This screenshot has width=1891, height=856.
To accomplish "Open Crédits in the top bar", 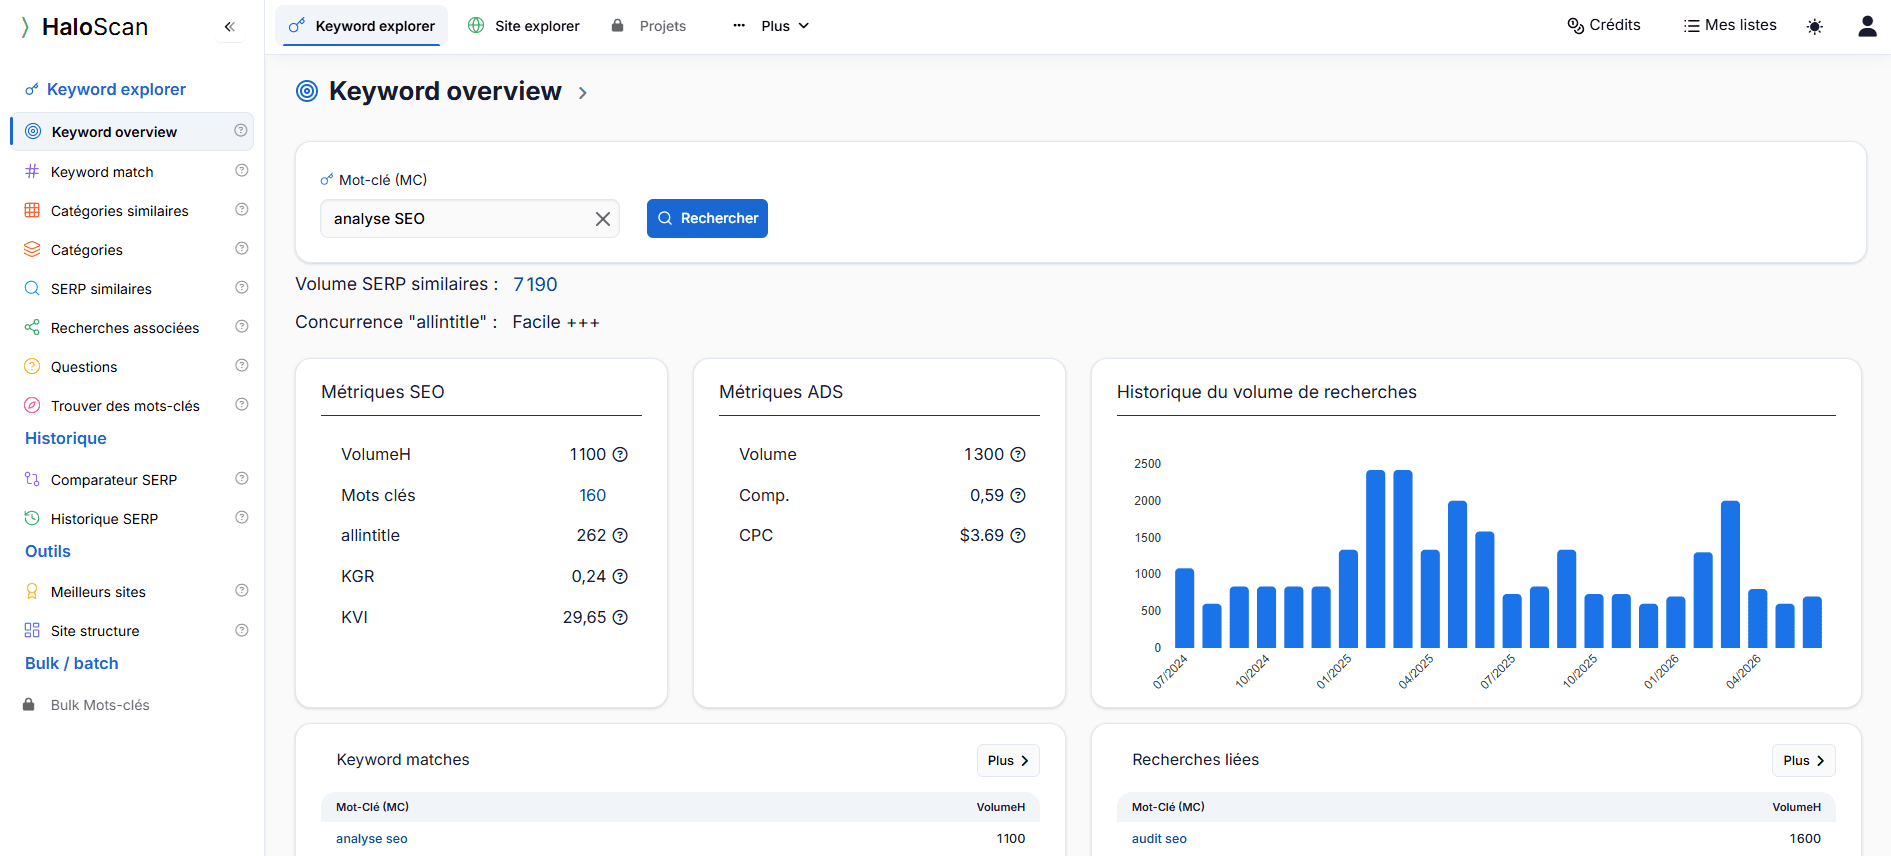I will pyautogui.click(x=1604, y=25).
